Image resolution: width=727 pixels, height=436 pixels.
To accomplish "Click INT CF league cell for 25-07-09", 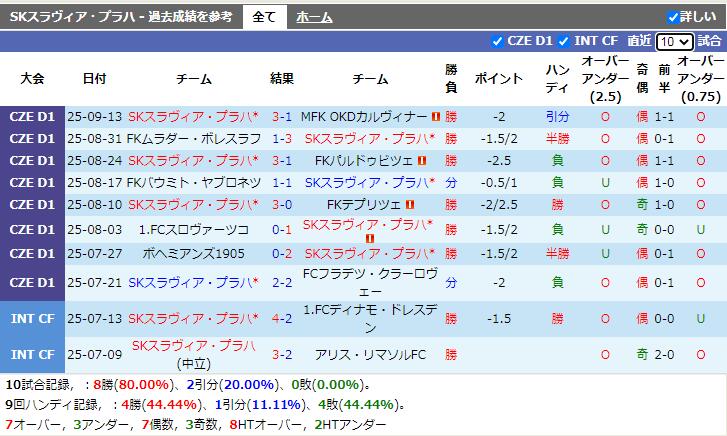I will [x=32, y=355].
